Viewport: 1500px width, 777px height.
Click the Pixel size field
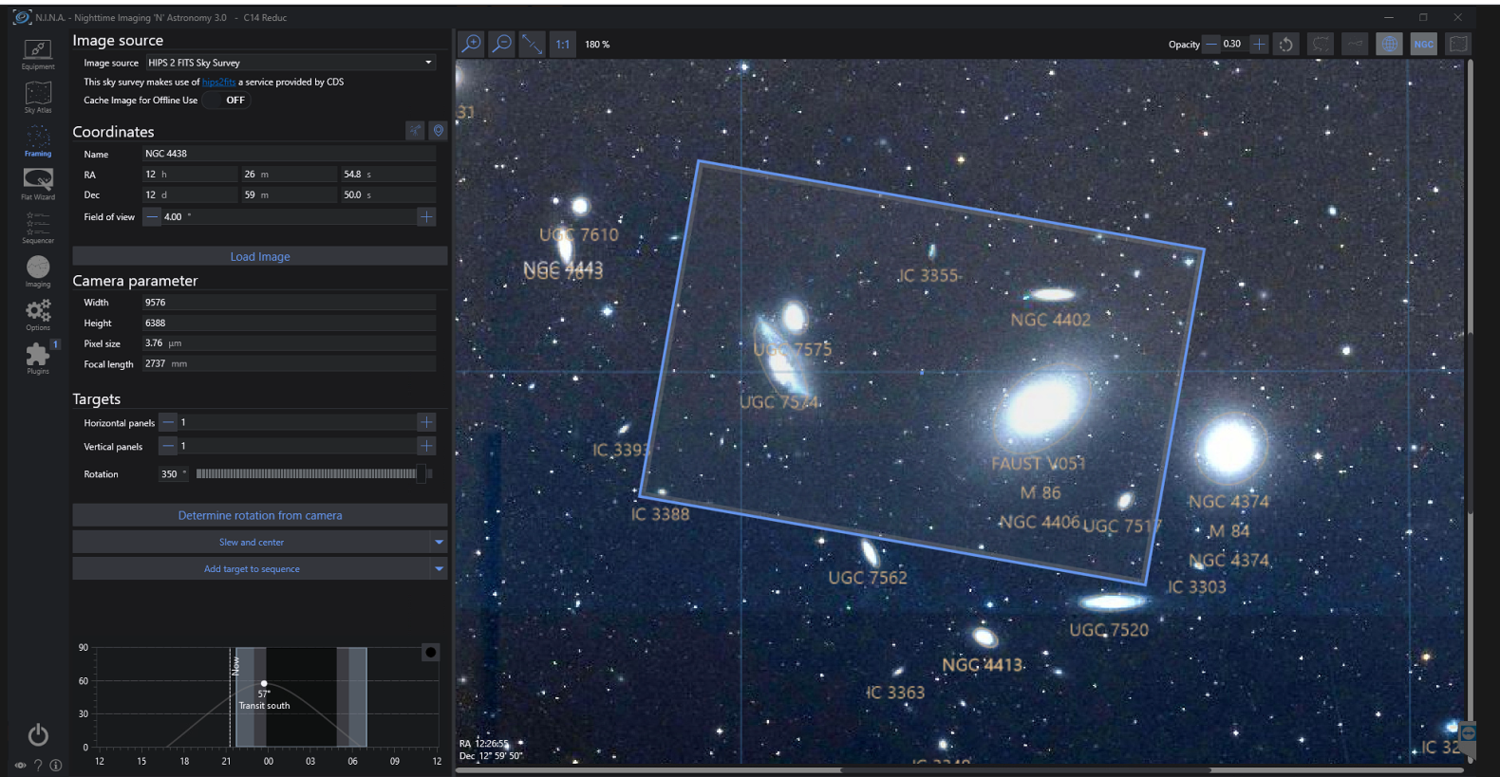290,343
